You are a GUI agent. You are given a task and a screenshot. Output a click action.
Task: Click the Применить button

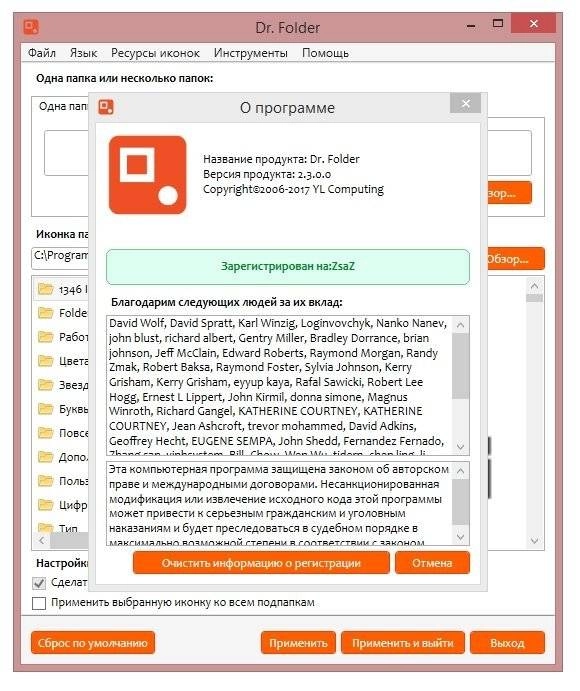tap(298, 643)
